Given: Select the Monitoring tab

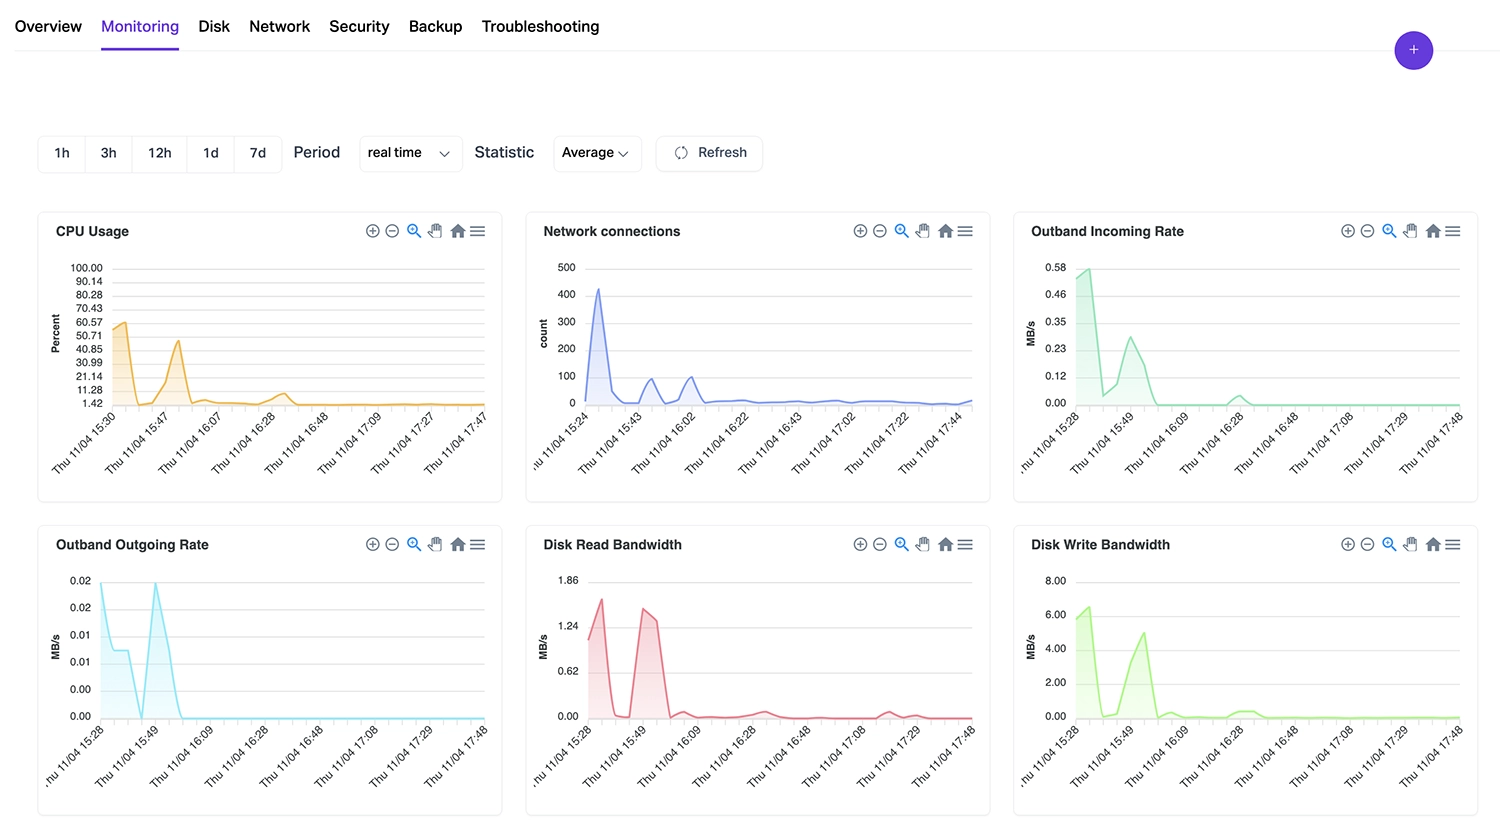Looking at the screenshot, I should (140, 27).
